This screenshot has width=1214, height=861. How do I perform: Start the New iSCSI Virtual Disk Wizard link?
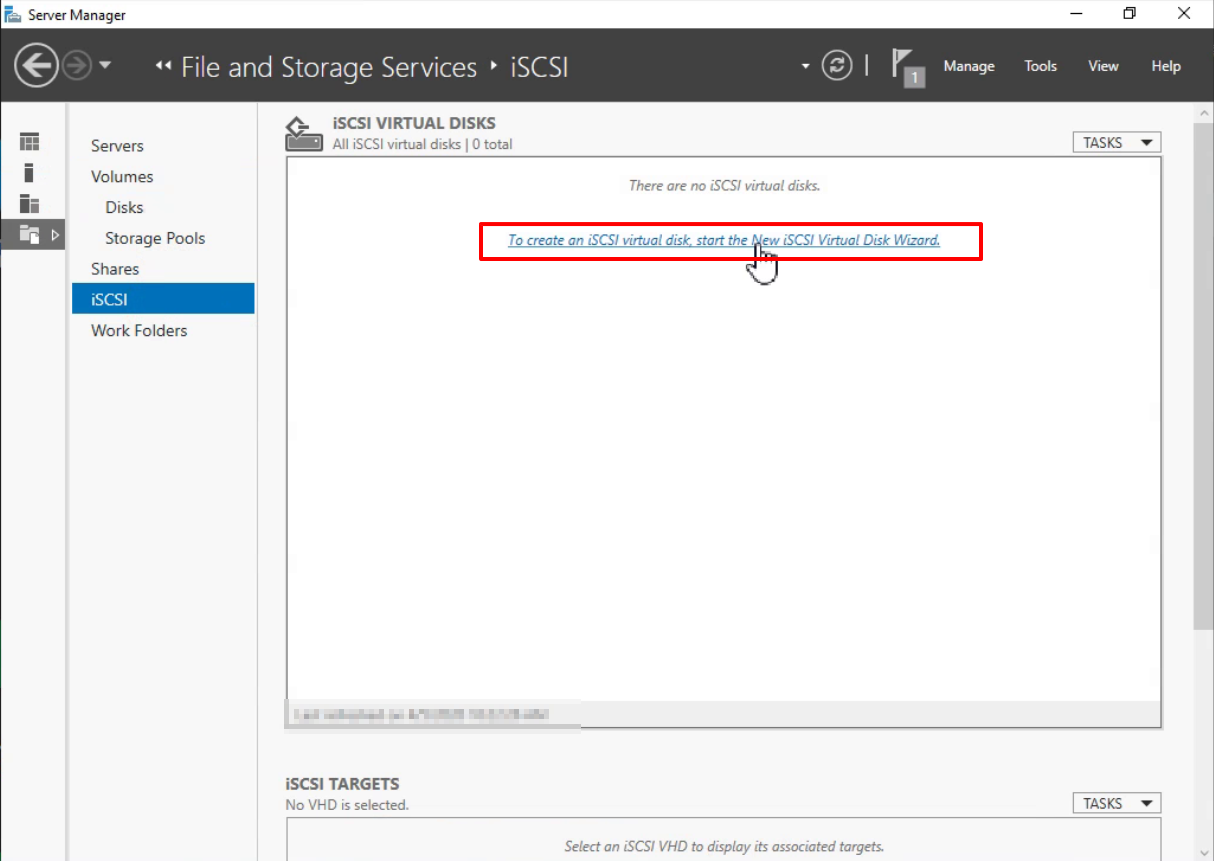tap(724, 240)
